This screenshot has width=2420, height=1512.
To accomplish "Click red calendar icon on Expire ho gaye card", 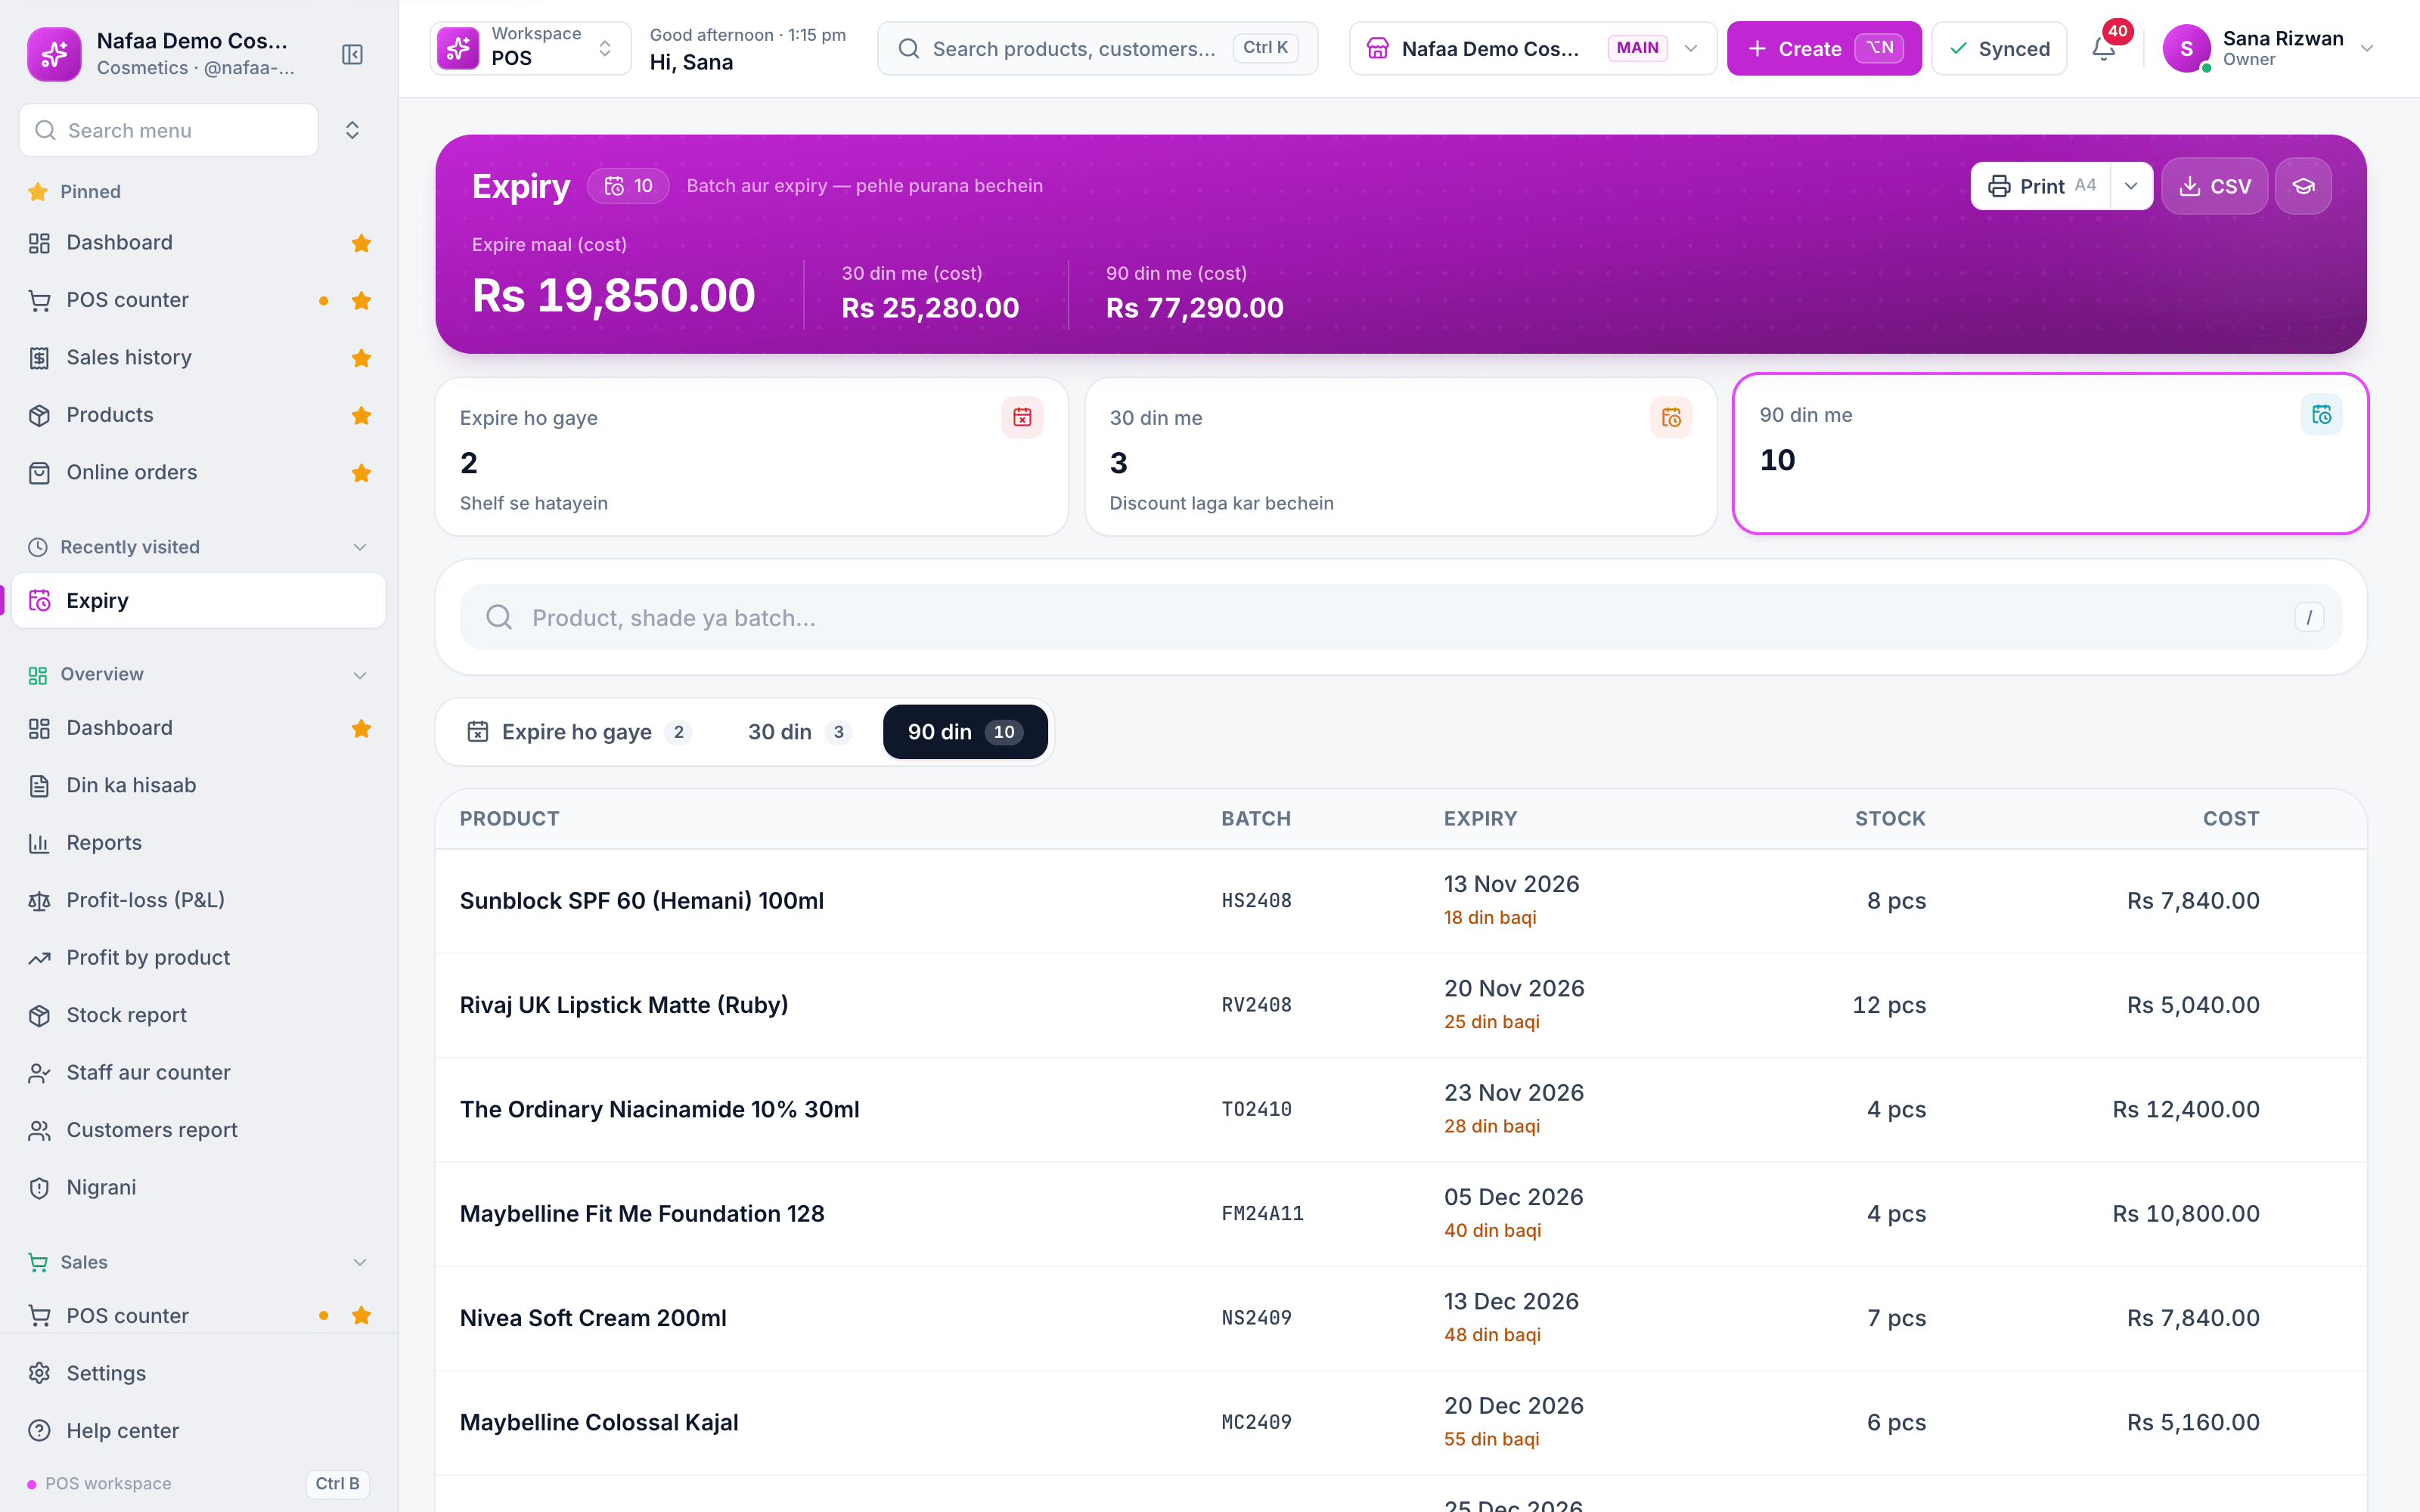I will tap(1022, 417).
